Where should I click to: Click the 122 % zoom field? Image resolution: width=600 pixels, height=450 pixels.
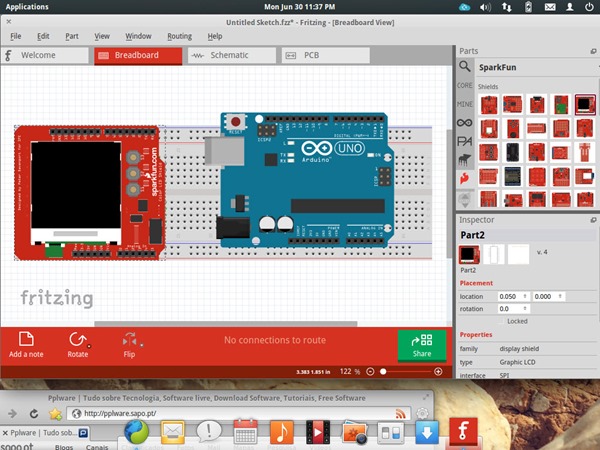pos(350,372)
